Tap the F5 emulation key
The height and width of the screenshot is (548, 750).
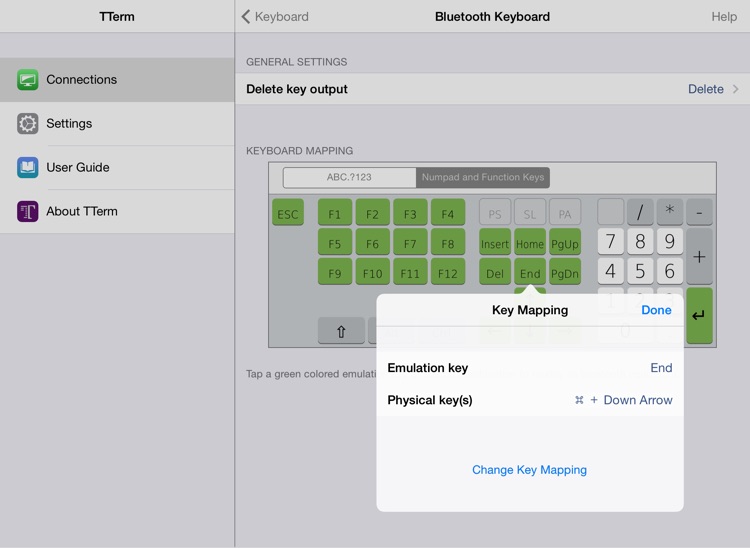tap(335, 242)
